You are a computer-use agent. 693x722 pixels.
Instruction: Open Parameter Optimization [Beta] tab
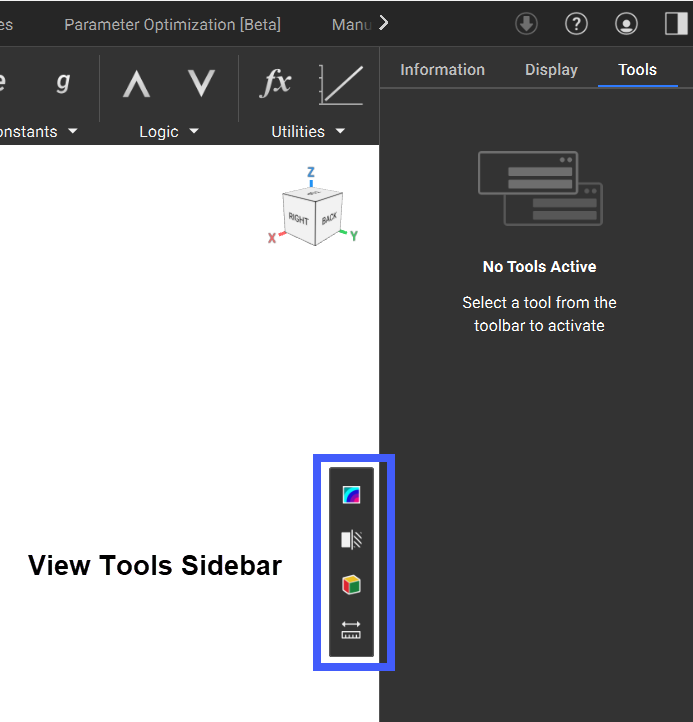pyautogui.click(x=173, y=24)
